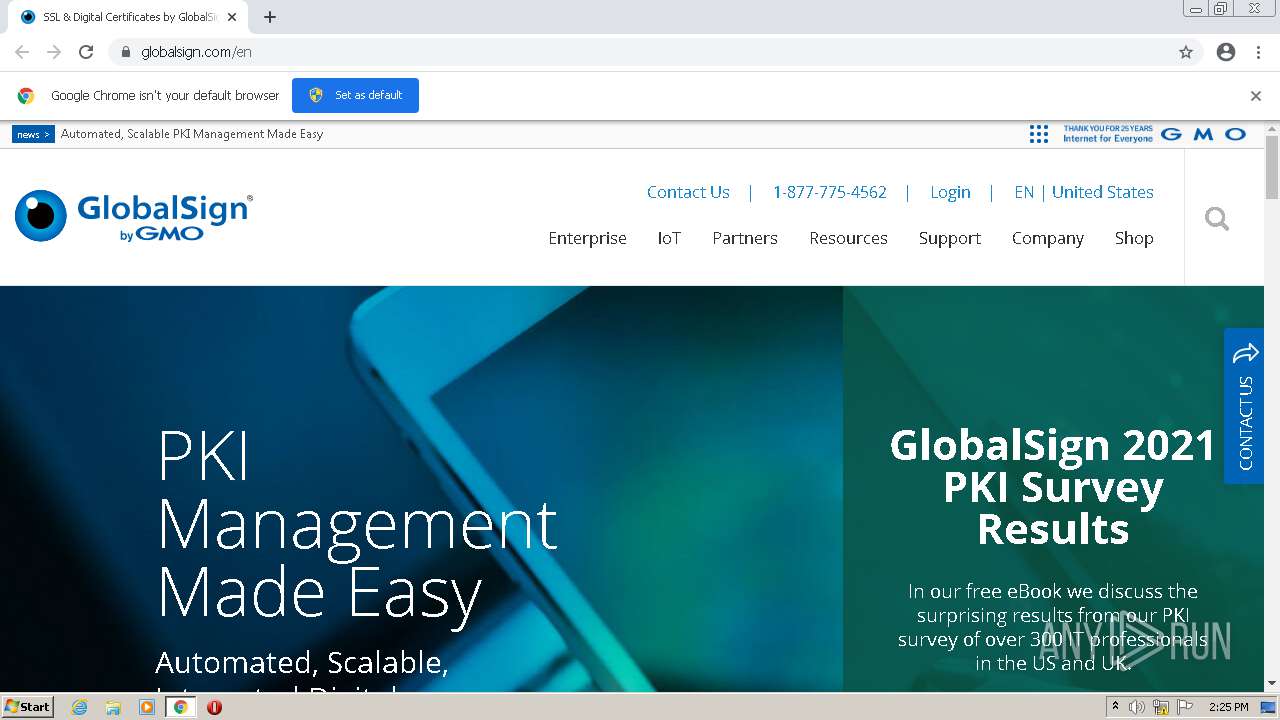Open the IoT menu
The width and height of the screenshot is (1280, 720).
(x=669, y=238)
